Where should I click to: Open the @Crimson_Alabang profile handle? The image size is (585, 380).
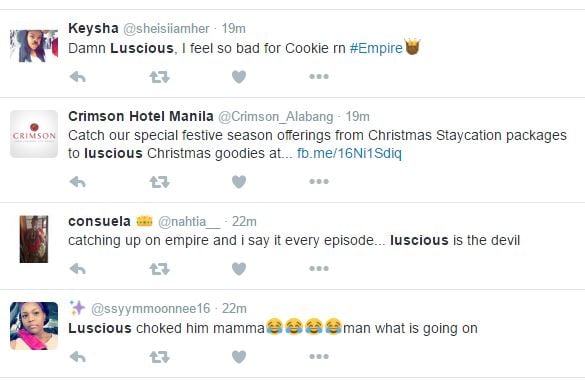275,117
